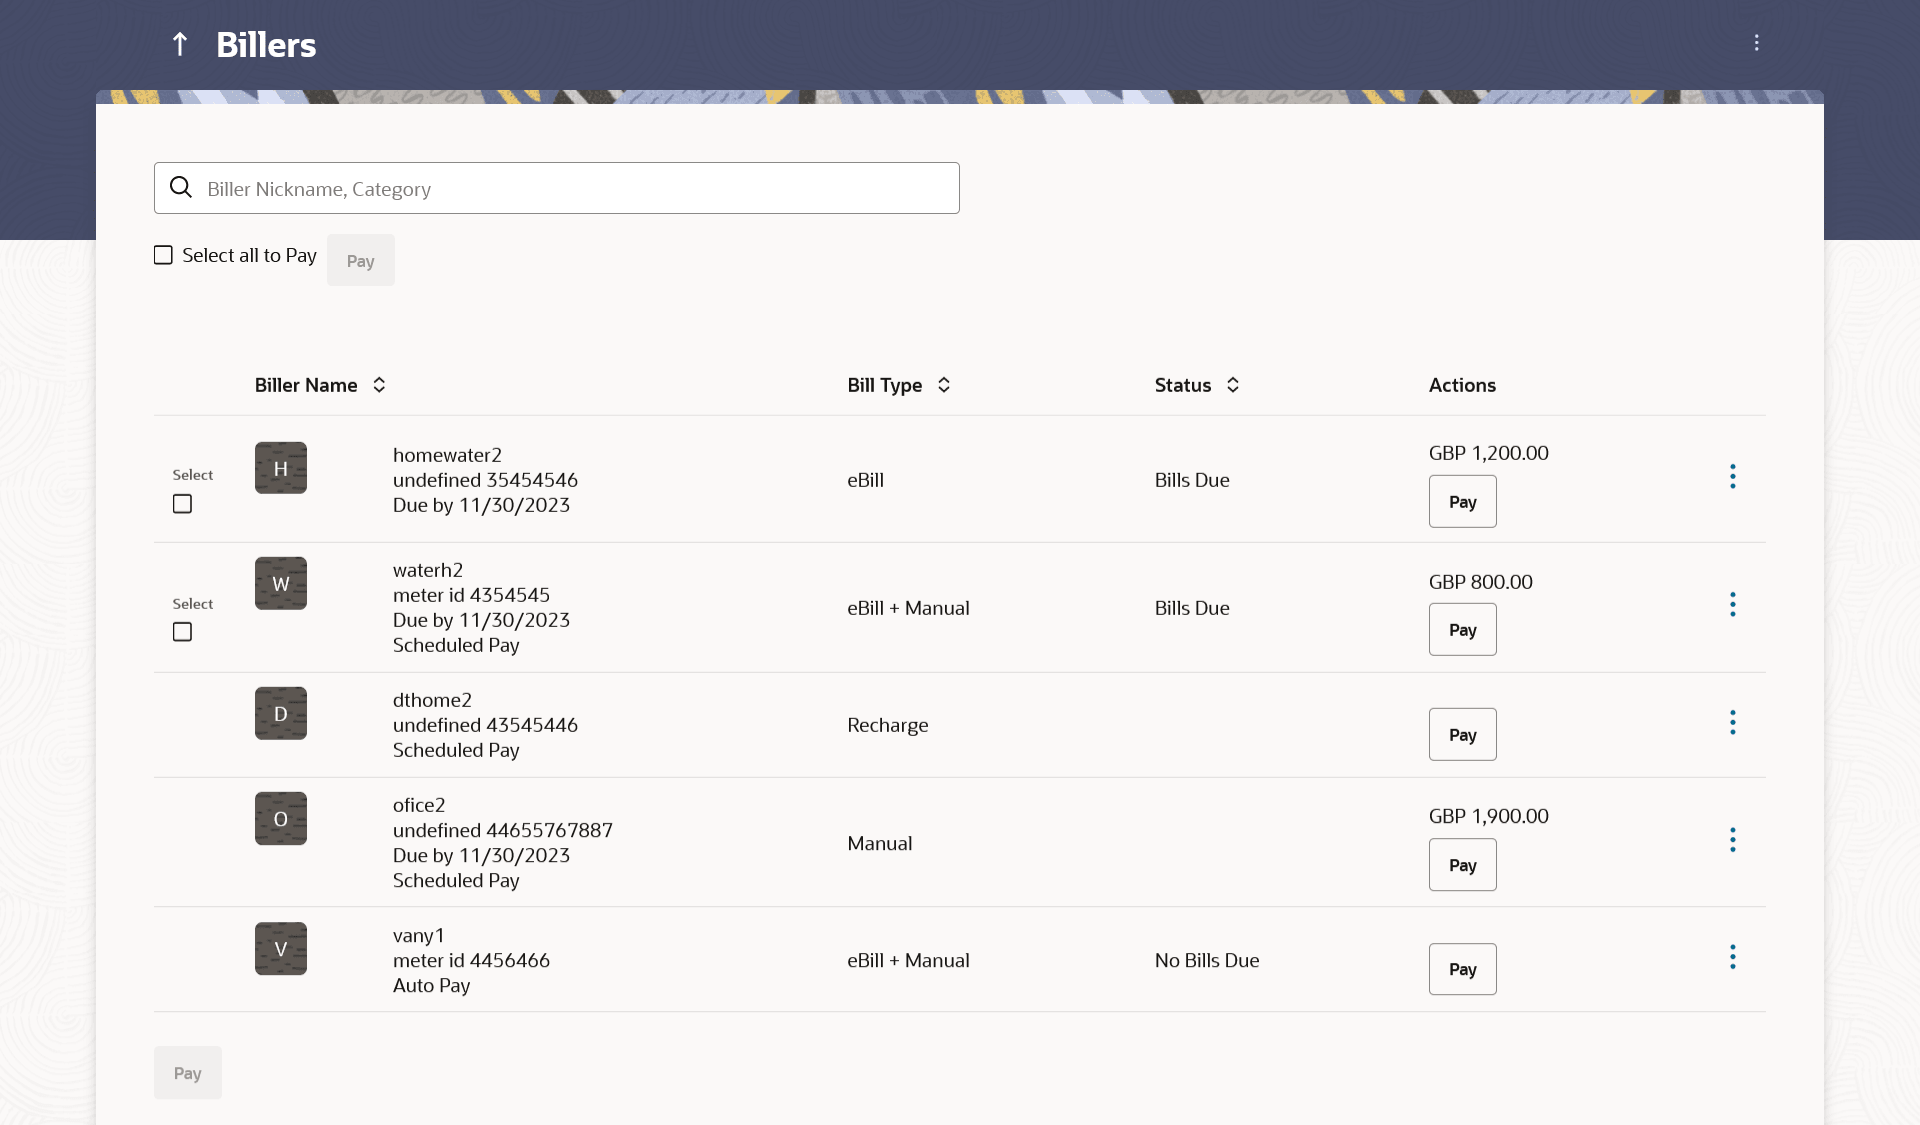Click the back arrow beside Billers
The height and width of the screenshot is (1125, 1920).
pyautogui.click(x=180, y=44)
